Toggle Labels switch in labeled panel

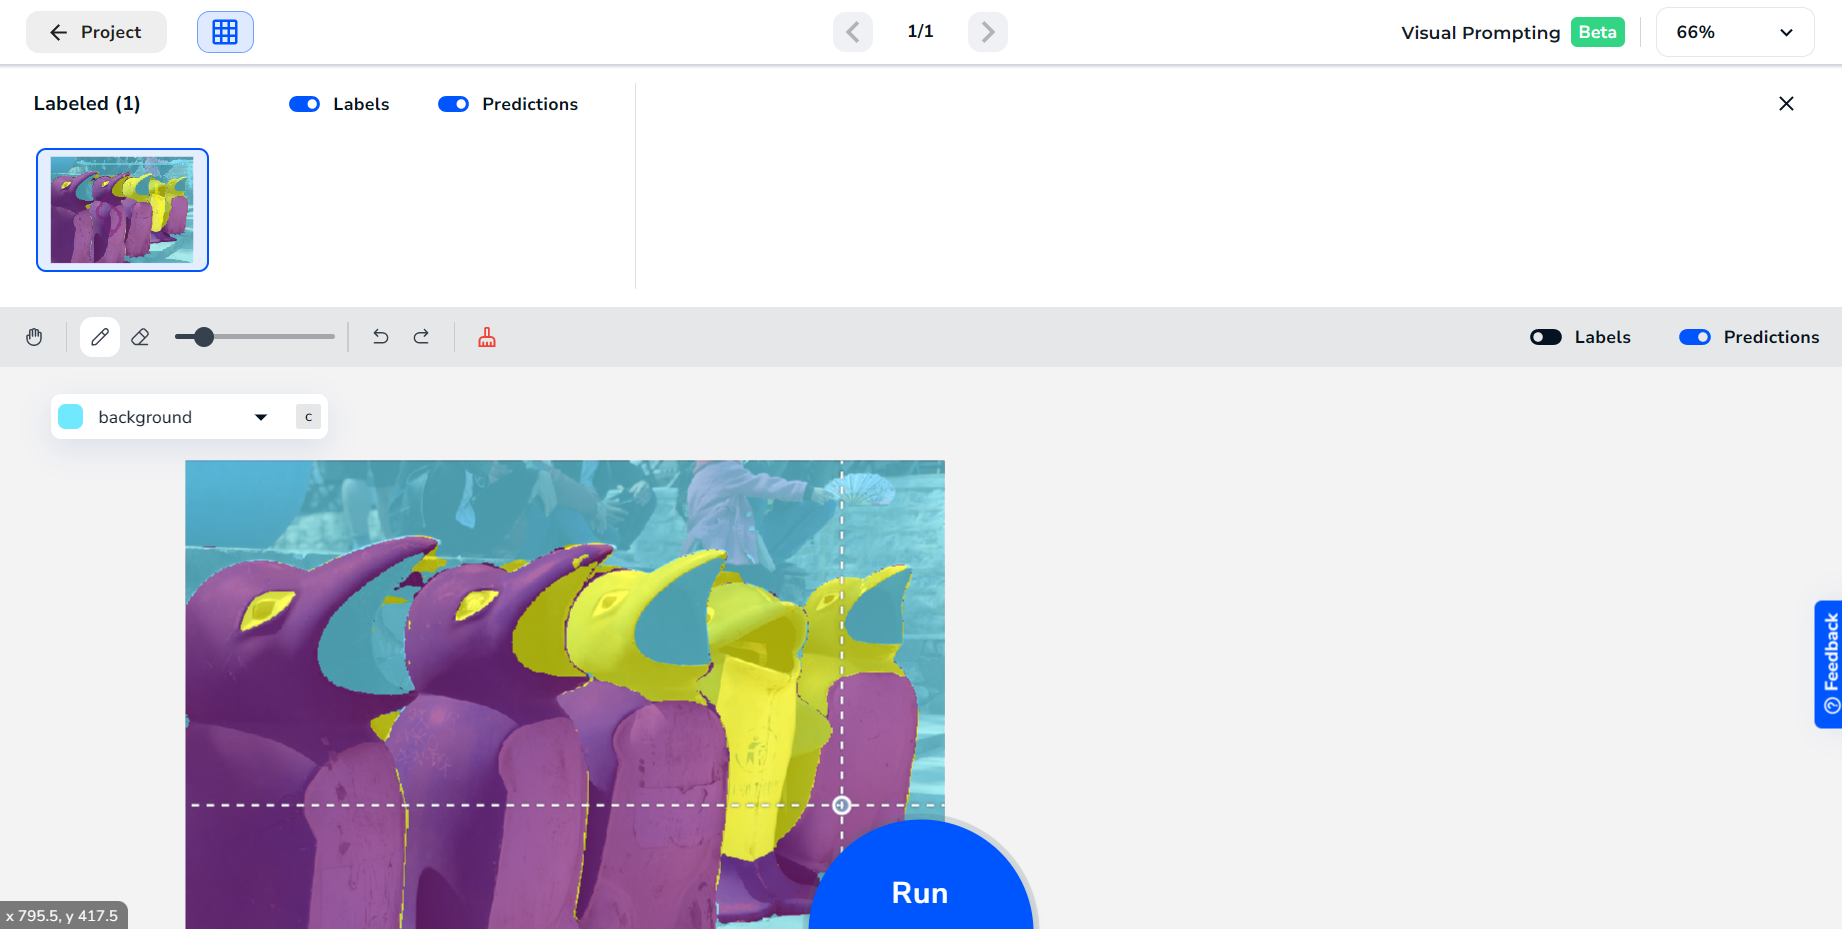coord(304,104)
